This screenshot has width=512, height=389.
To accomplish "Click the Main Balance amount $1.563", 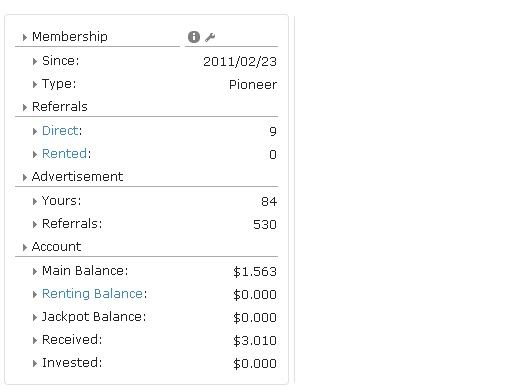I will tap(255, 272).
